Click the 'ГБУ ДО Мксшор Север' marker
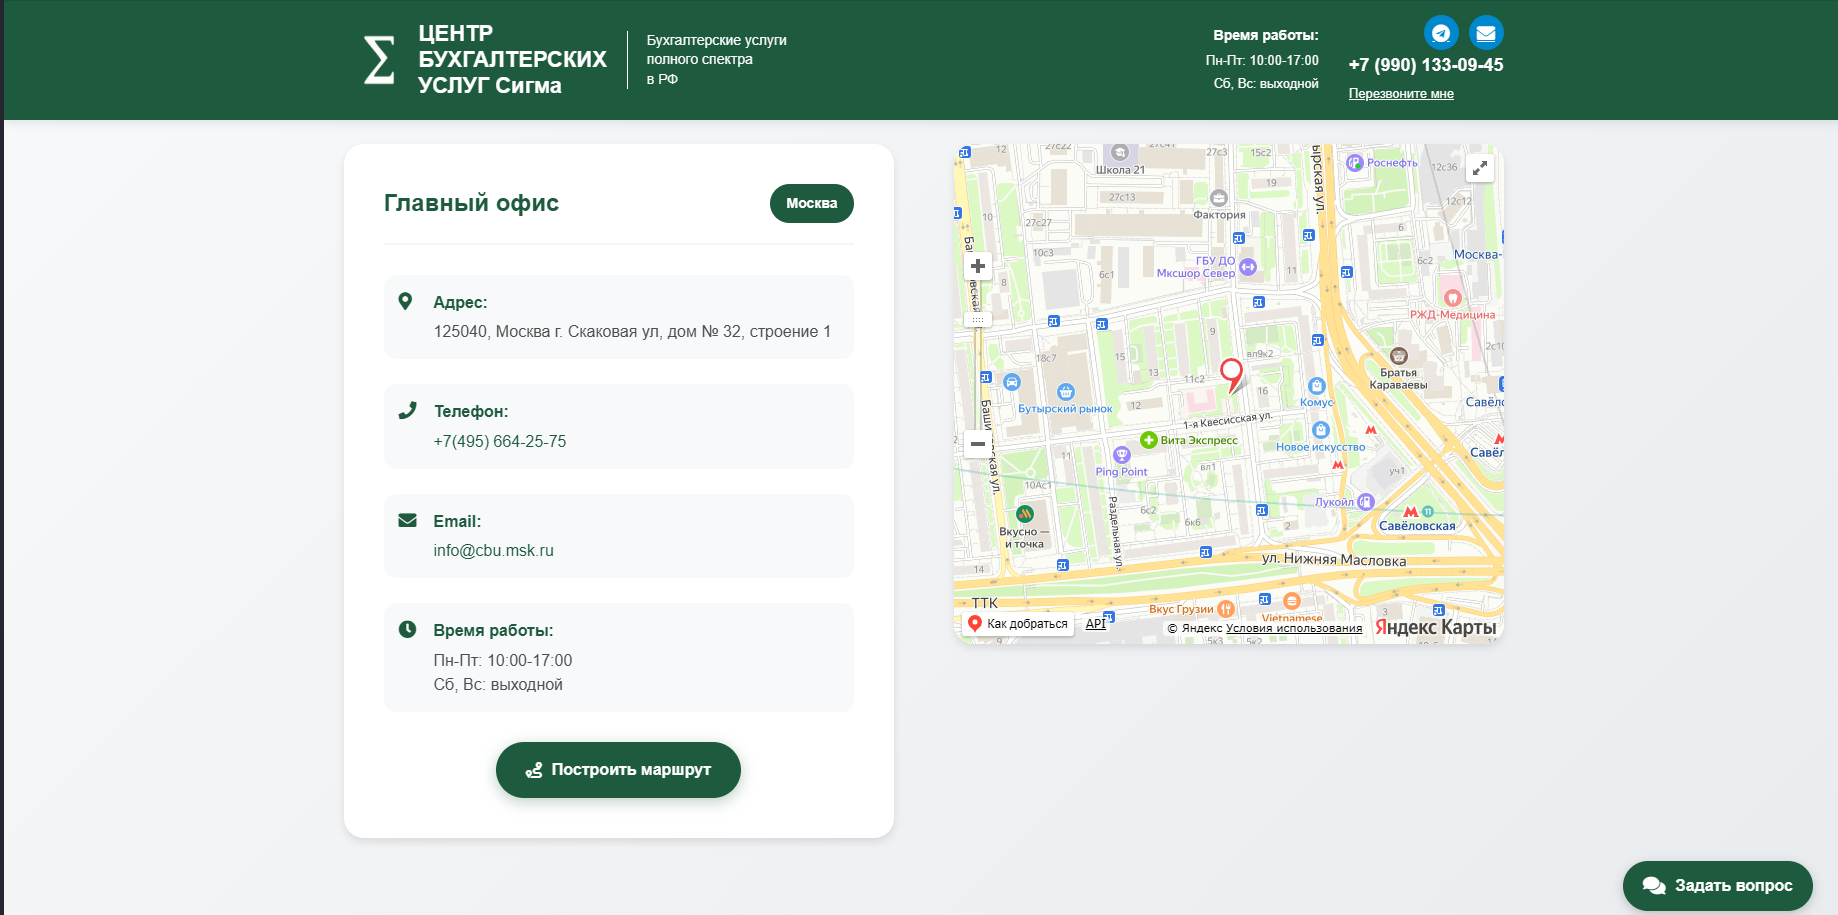This screenshot has width=1838, height=915. [x=1248, y=267]
